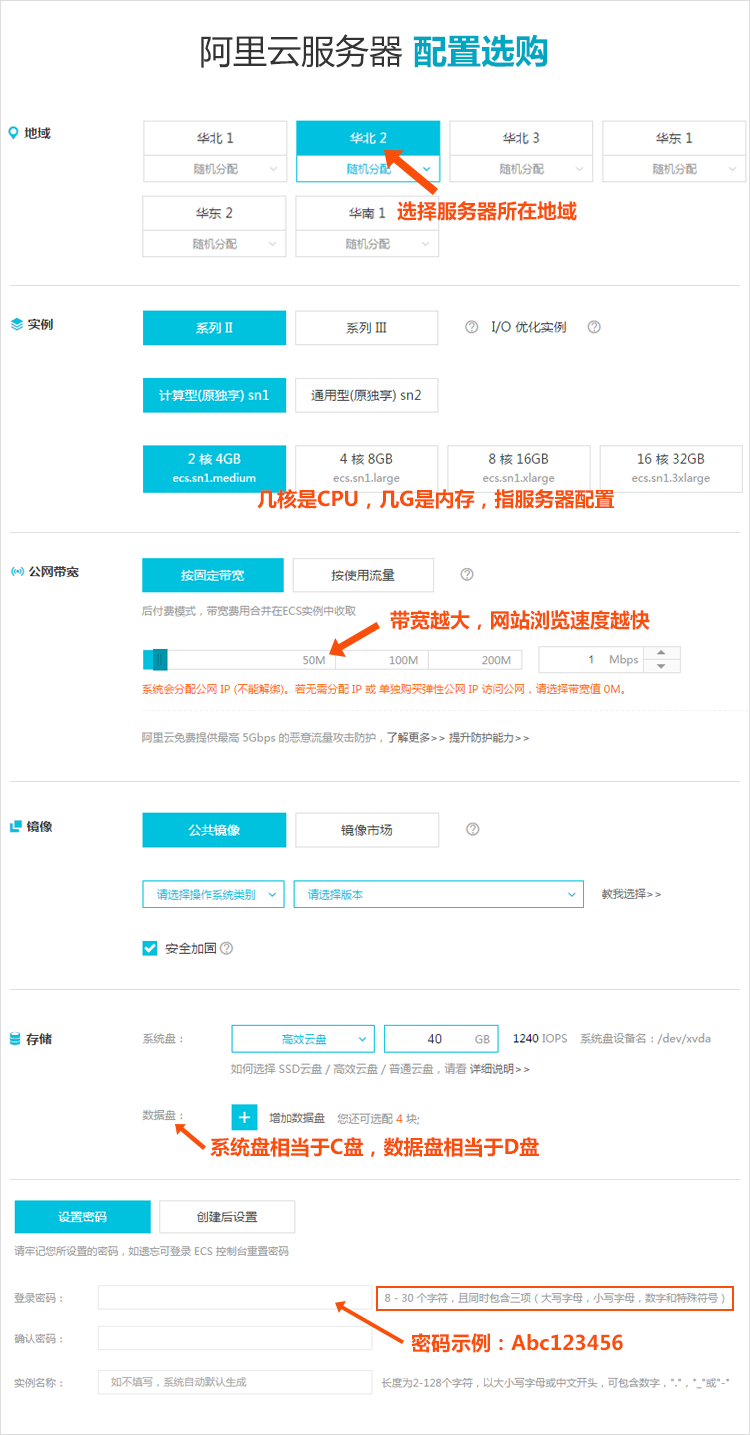Select the 按使用流量 tab
750x1435 pixels.
click(x=363, y=575)
